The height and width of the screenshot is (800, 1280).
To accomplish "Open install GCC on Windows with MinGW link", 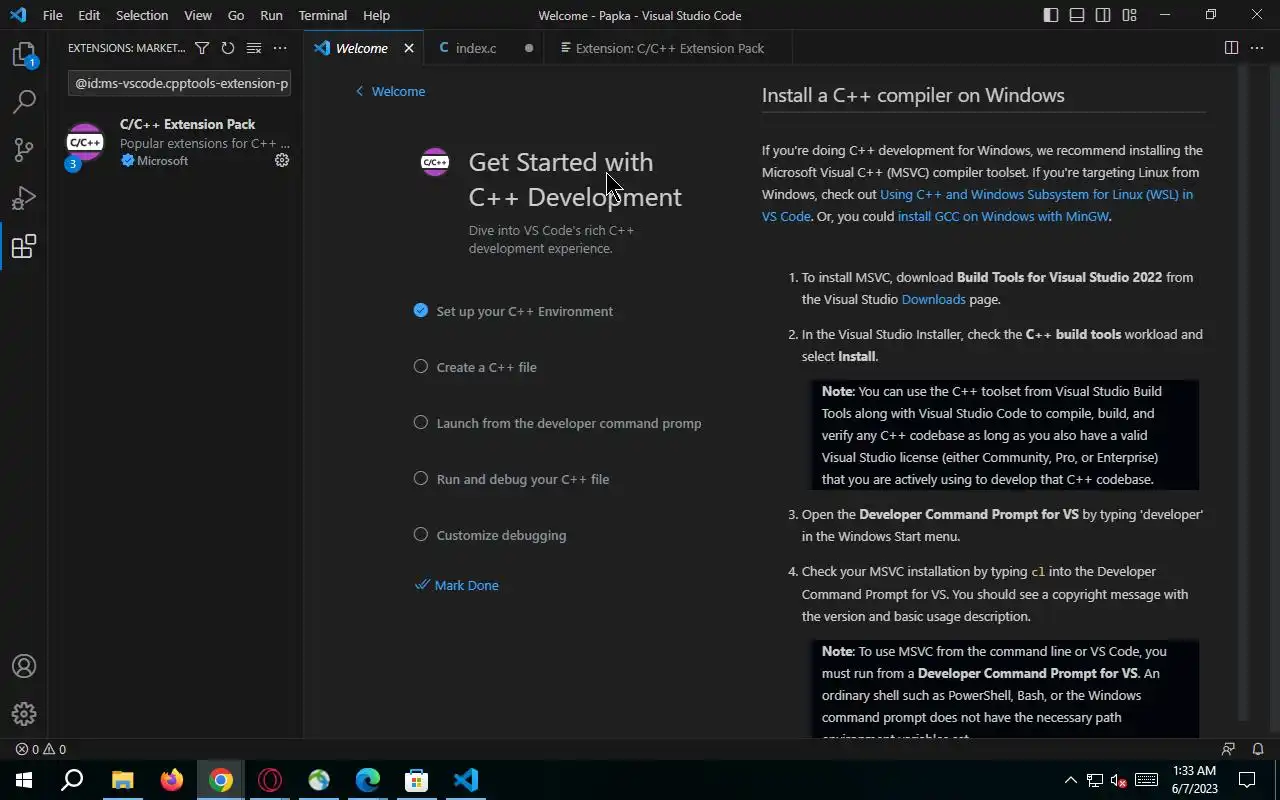I will [1003, 216].
